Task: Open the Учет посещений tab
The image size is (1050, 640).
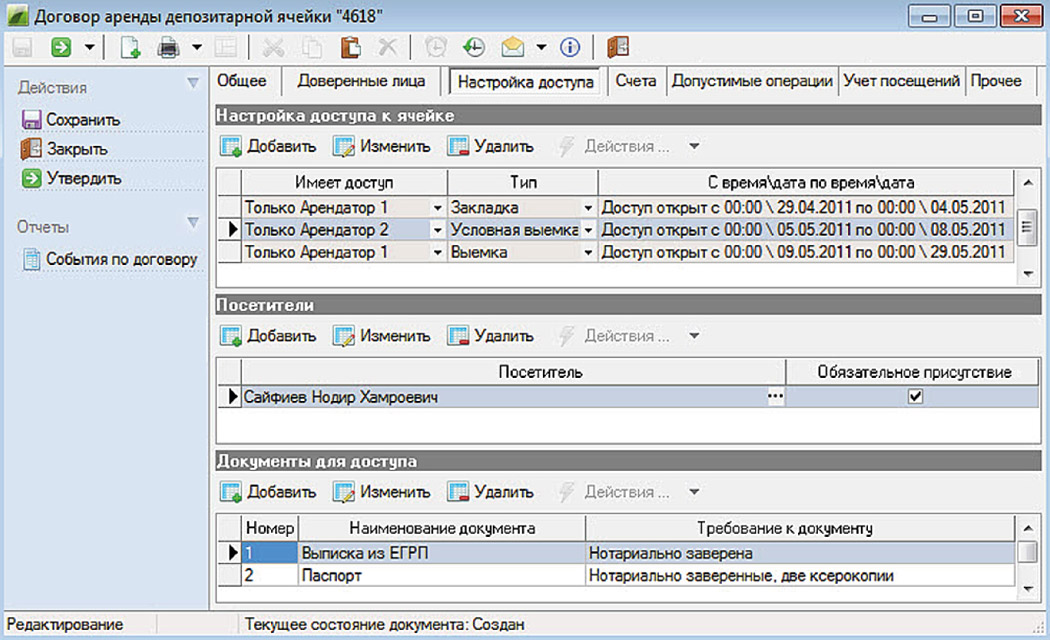Action: [901, 81]
